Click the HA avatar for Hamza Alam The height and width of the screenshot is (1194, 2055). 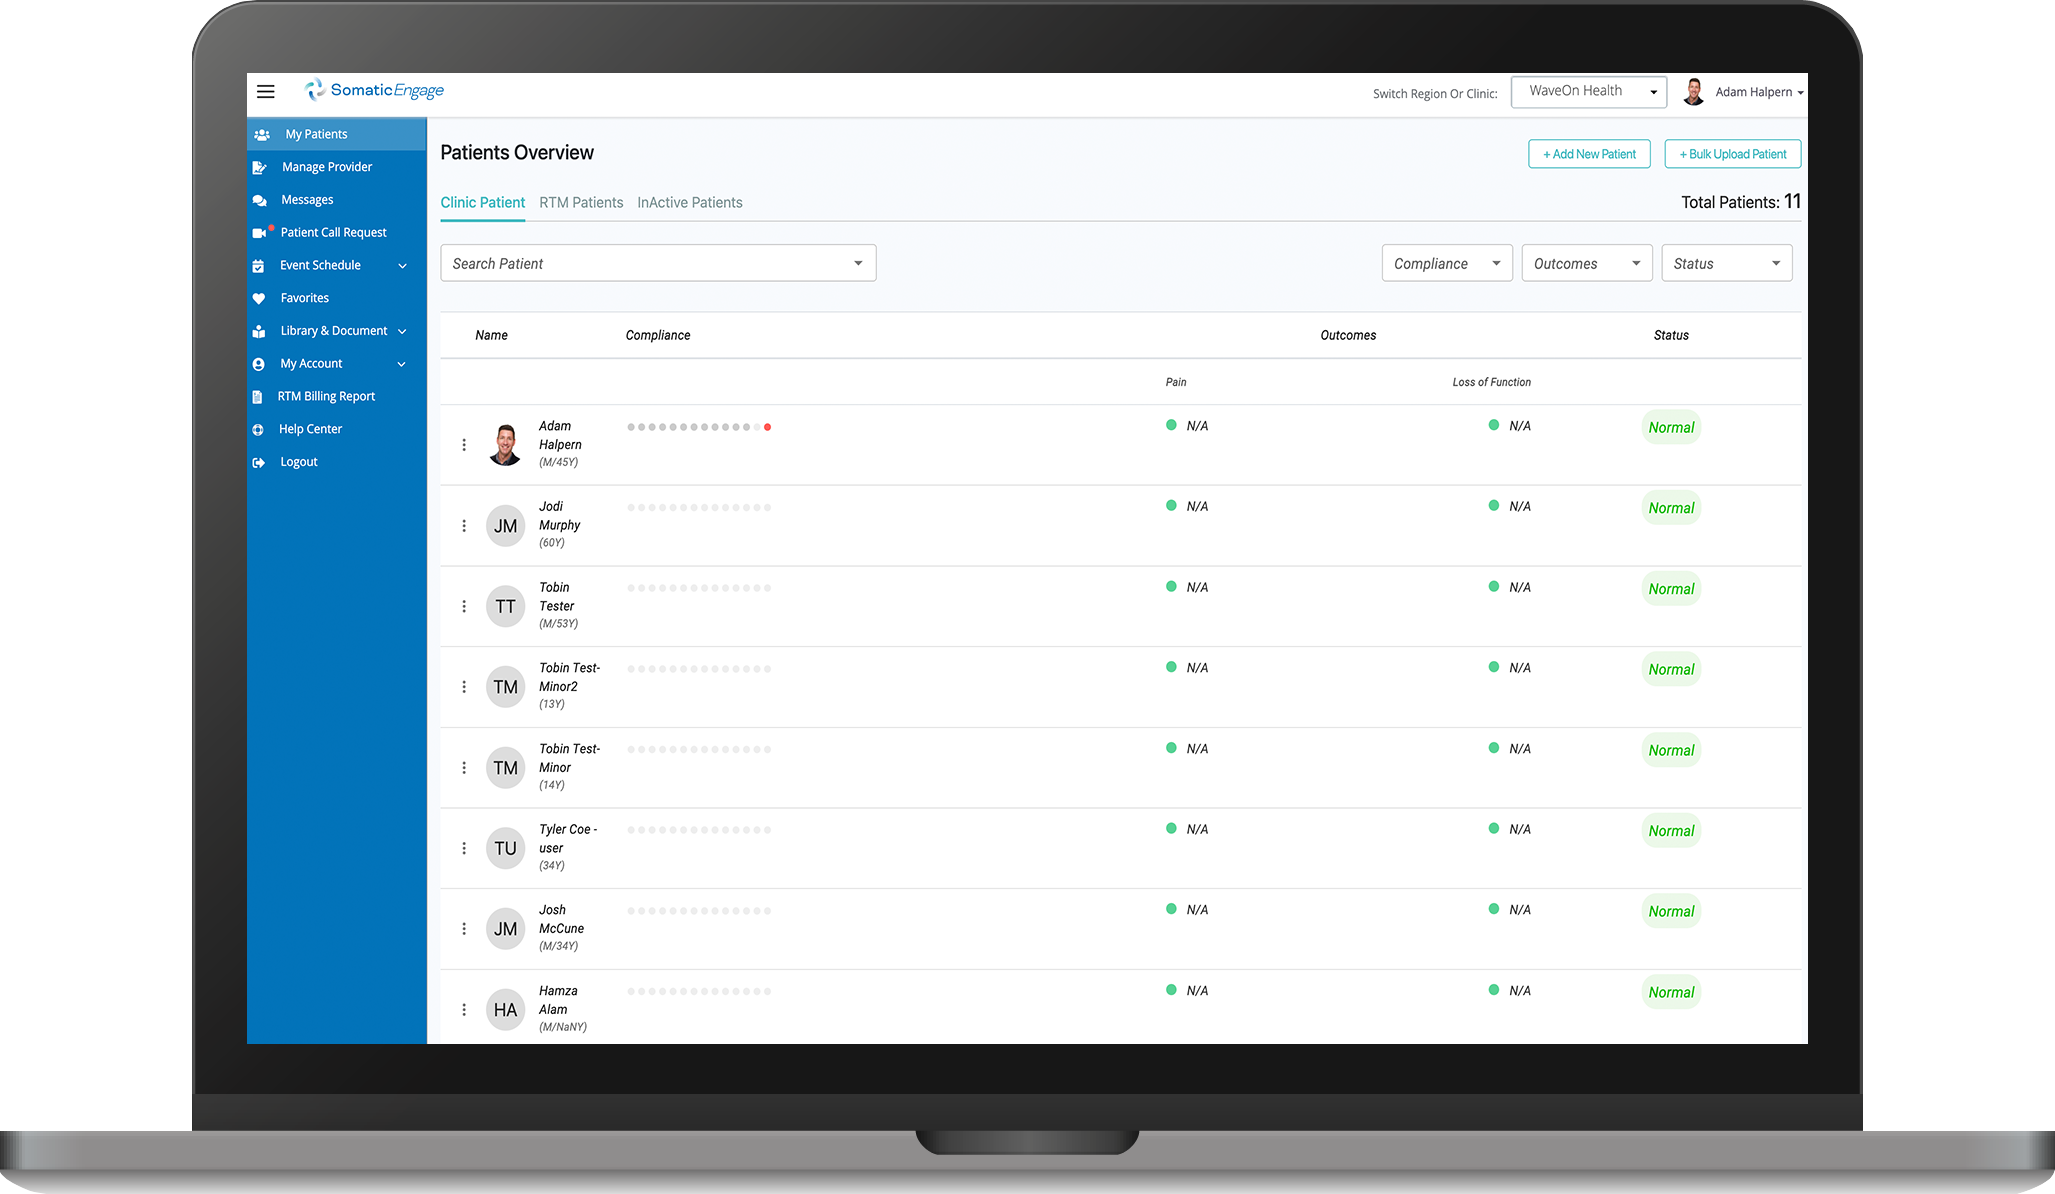pos(506,1010)
